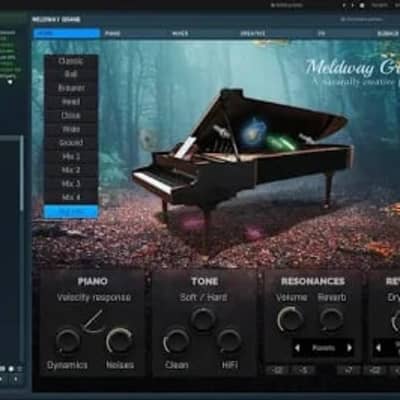Screen dimensions: 400x400
Task: Choose the Brauner preset in the list
Action: pos(71,88)
